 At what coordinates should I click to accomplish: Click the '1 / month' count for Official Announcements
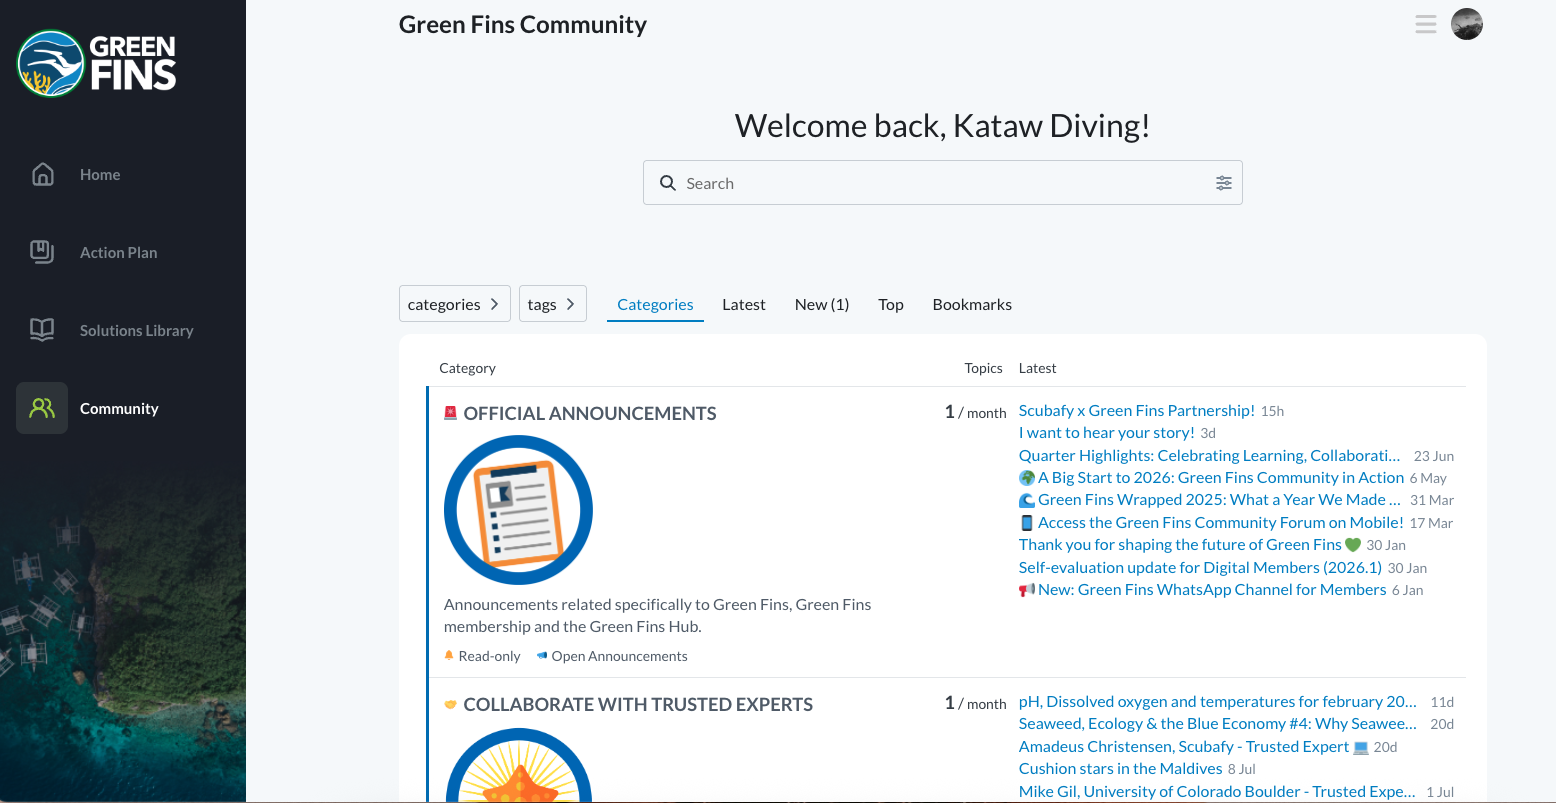[x=975, y=412]
